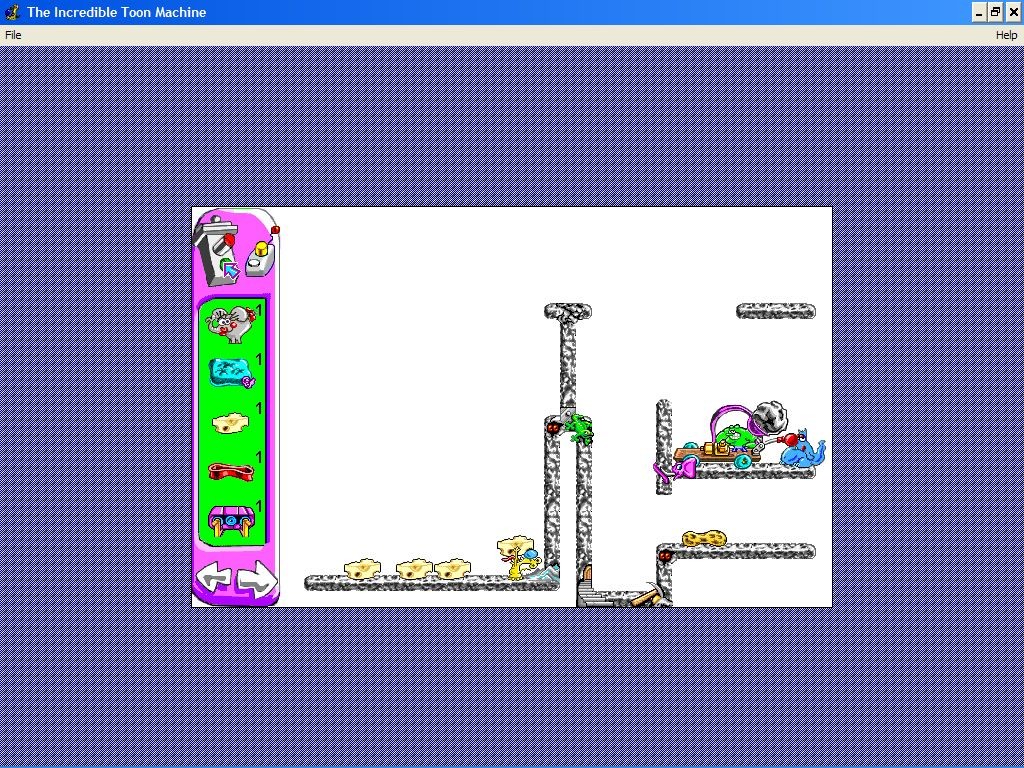Select the middle cheese on the floor
Screen dimensions: 1024x768
click(x=414, y=568)
